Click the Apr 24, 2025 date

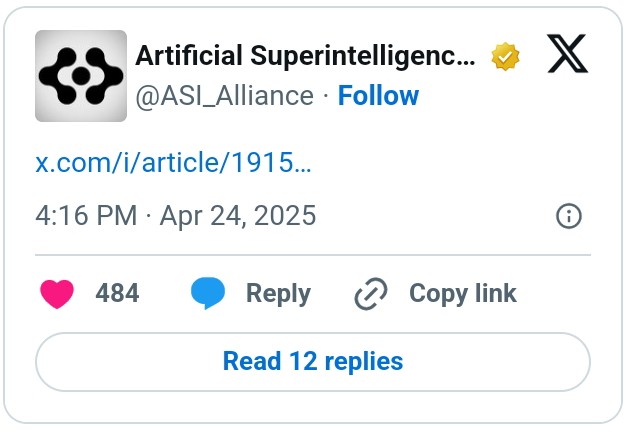click(x=238, y=215)
